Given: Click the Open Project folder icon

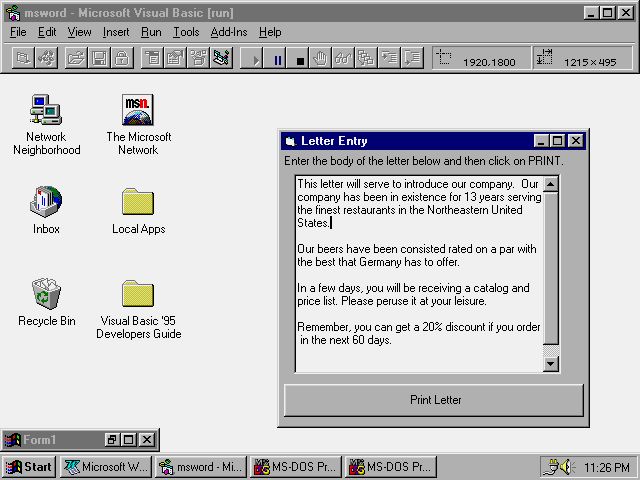Looking at the screenshot, I should (76, 59).
